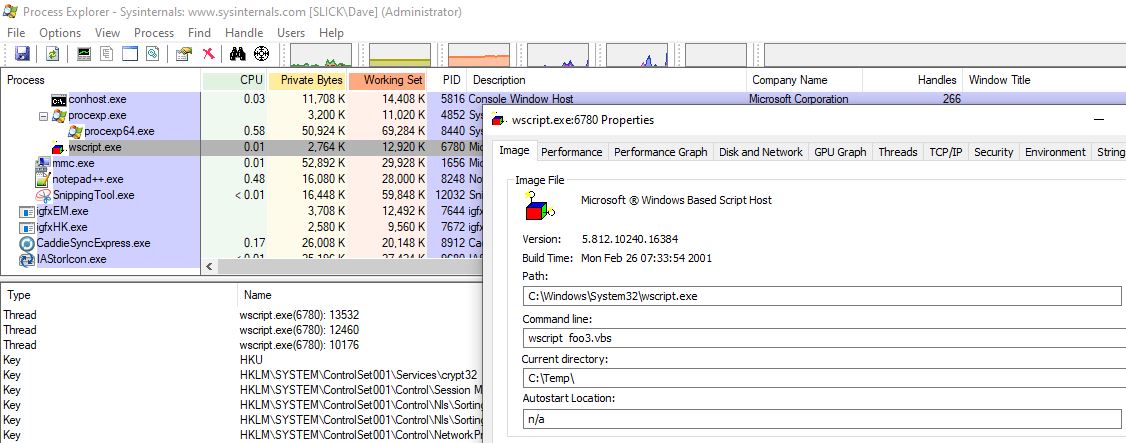Open the Process menu
1126x443 pixels.
(x=154, y=32)
